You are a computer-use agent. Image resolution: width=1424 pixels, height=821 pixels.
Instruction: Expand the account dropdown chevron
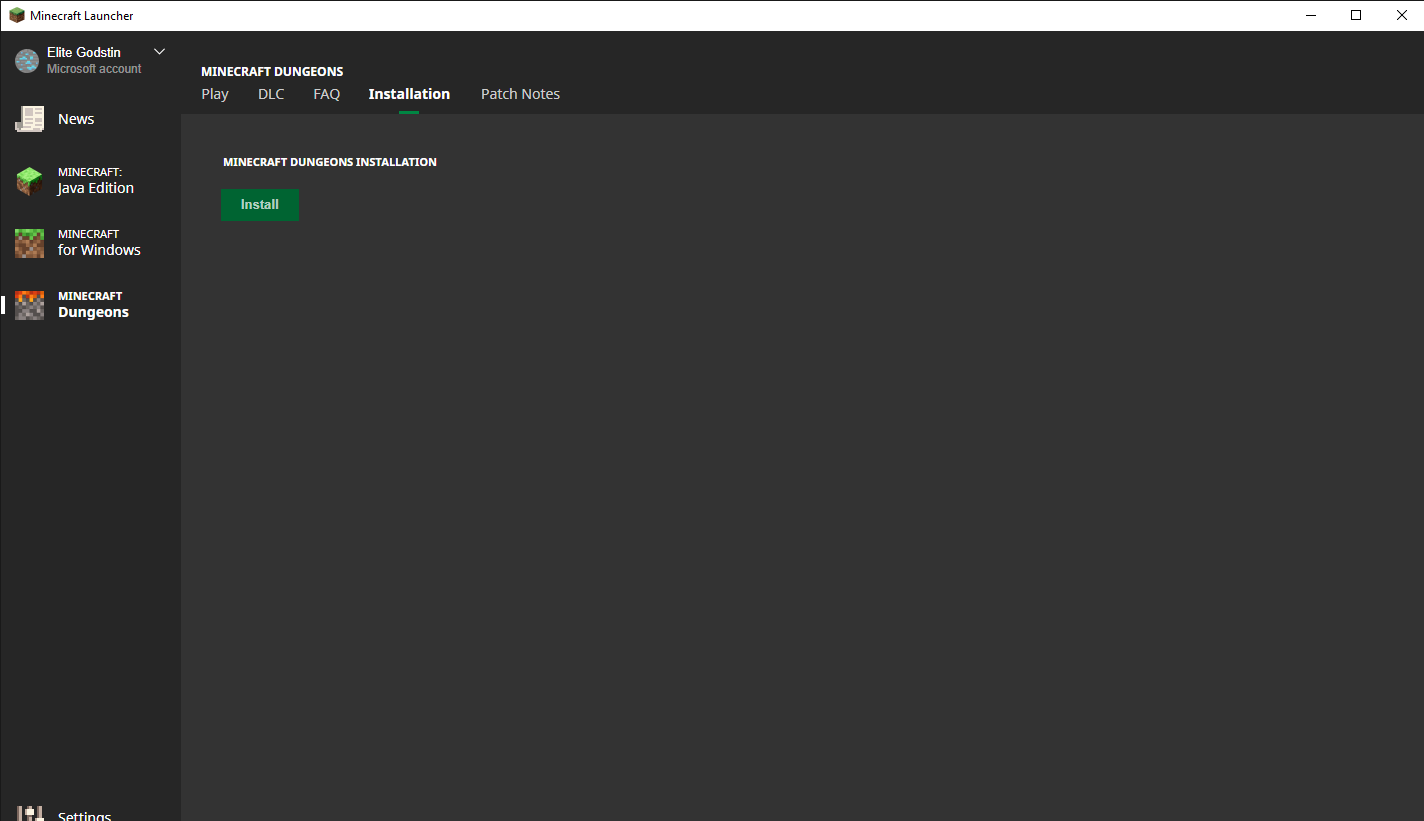click(159, 52)
